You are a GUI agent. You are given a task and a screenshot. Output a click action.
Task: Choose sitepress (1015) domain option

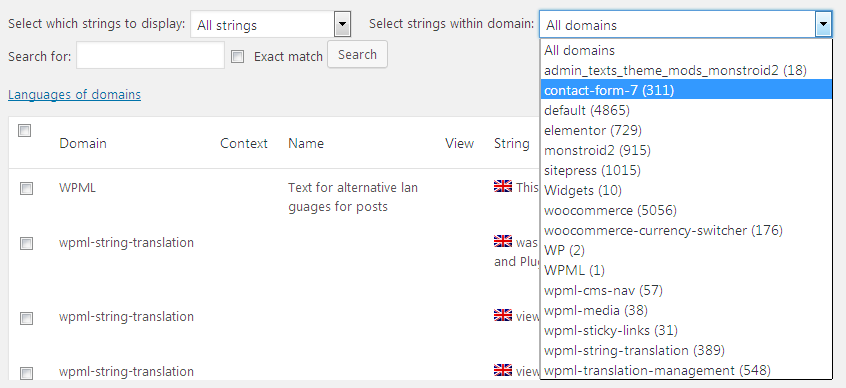pyautogui.click(x=686, y=170)
